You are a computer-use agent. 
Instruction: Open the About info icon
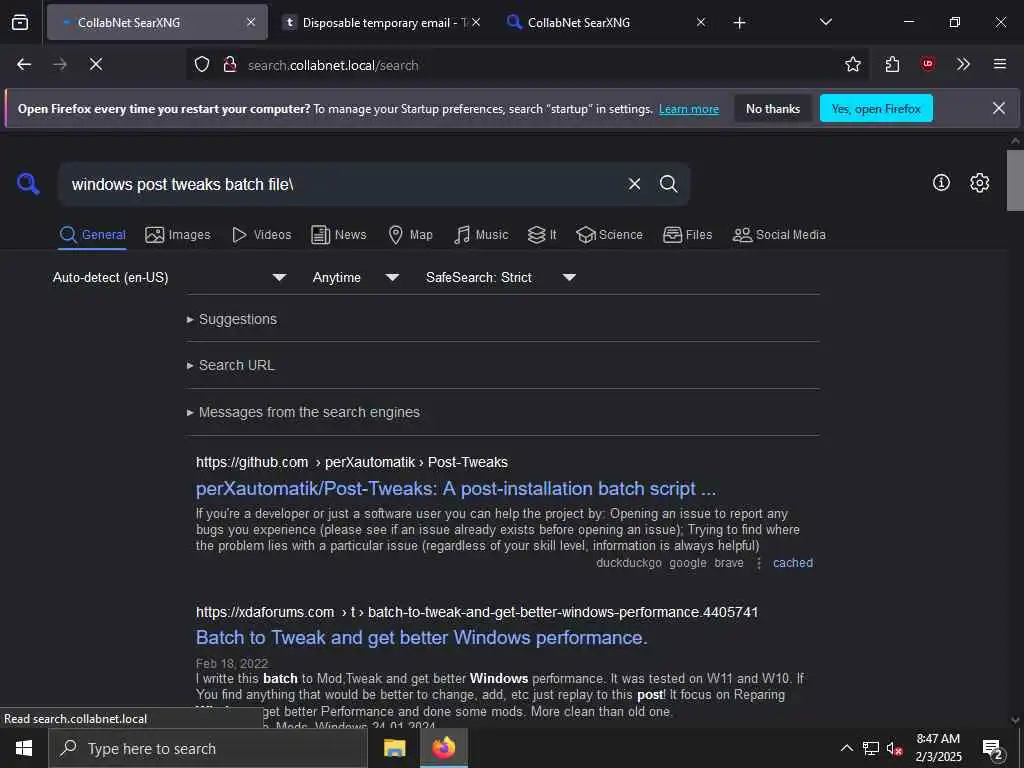(x=941, y=183)
